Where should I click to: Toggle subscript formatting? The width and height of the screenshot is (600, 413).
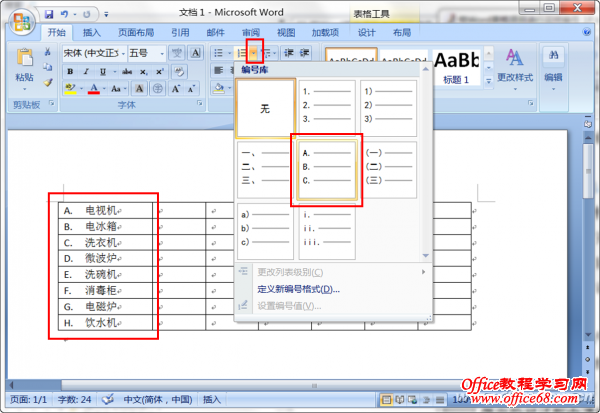[x=143, y=72]
